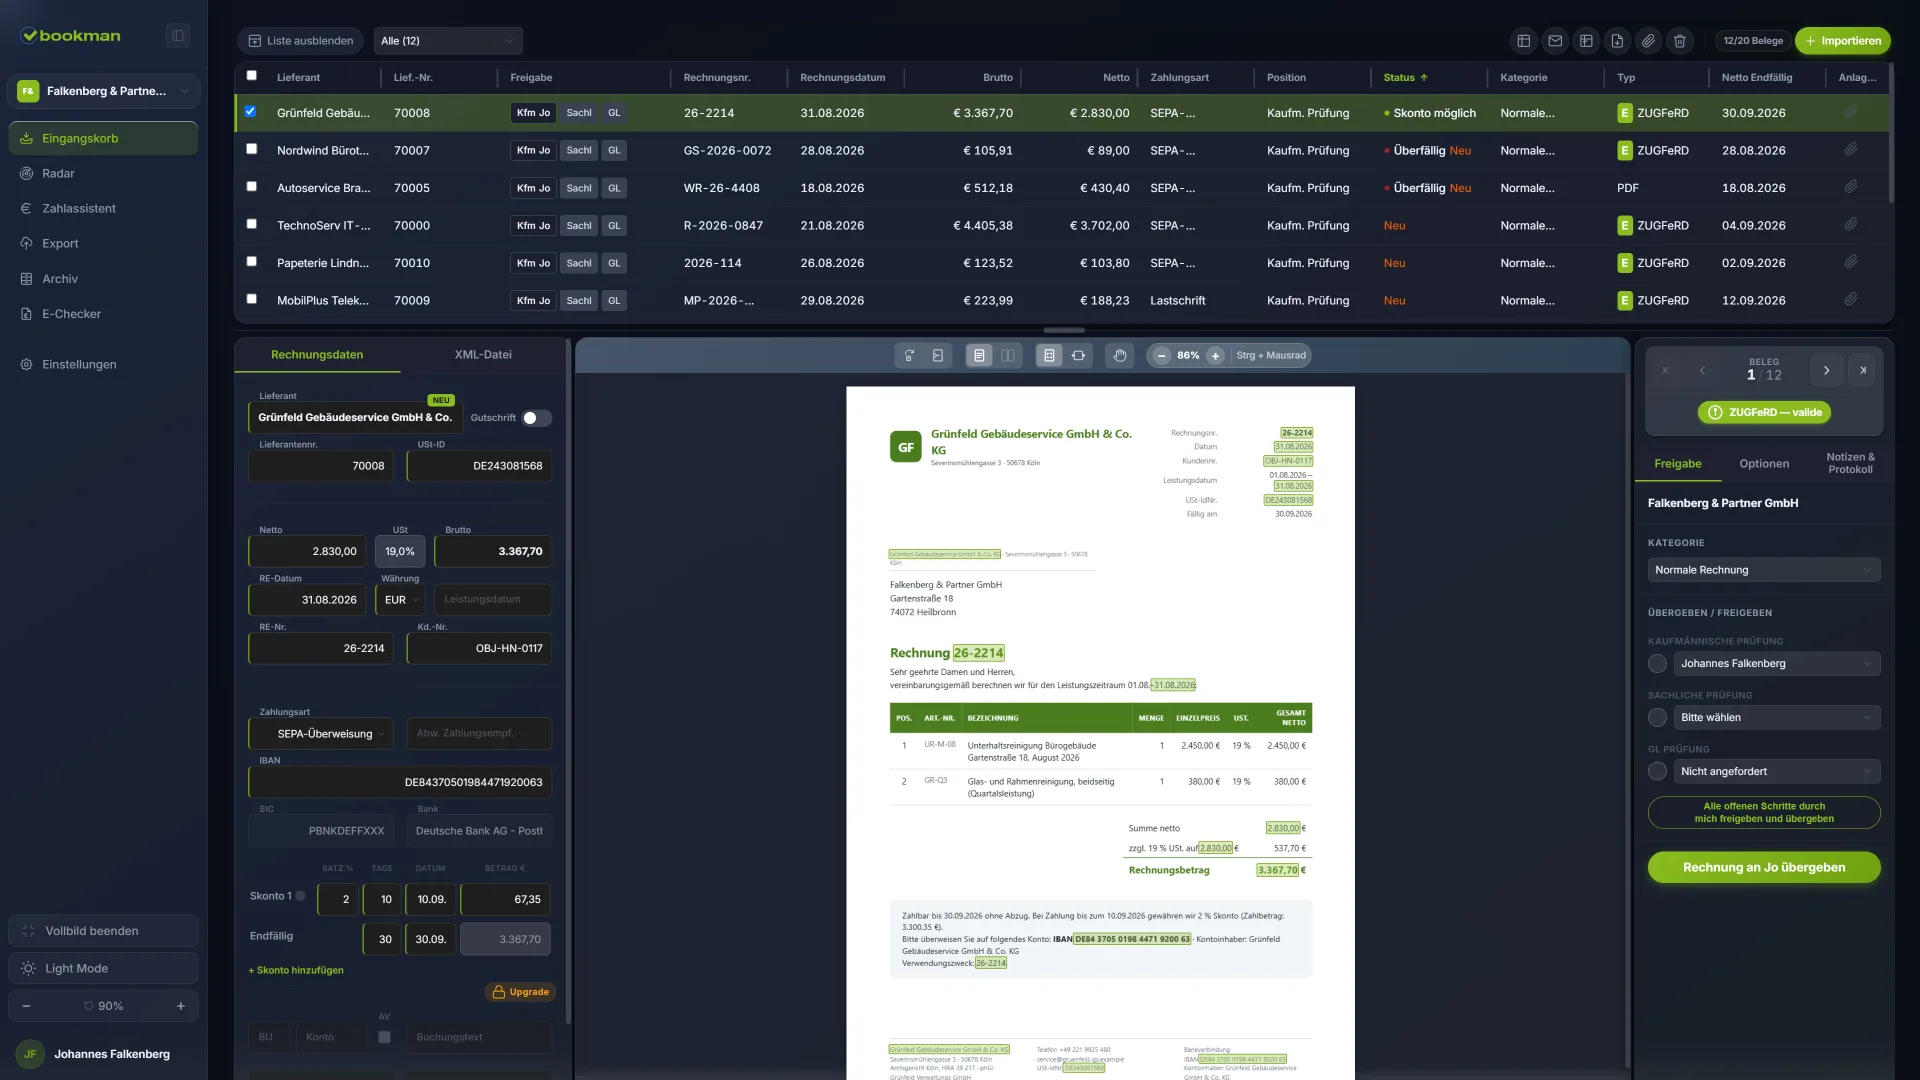Open the EUR currency dropdown
Screen dimensions: 1920x1080
pyautogui.click(x=400, y=600)
